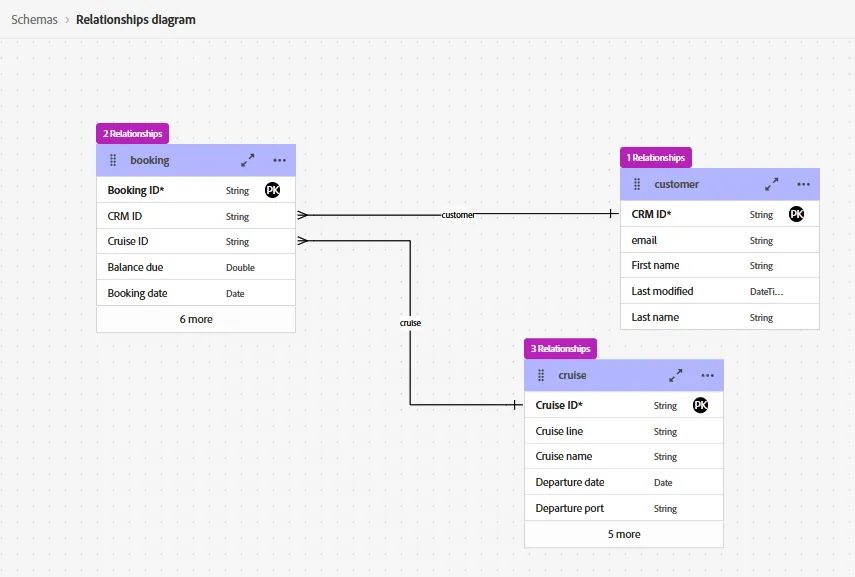This screenshot has height=577, width=855.
Task: Select the Departure port field
Action: click(624, 508)
